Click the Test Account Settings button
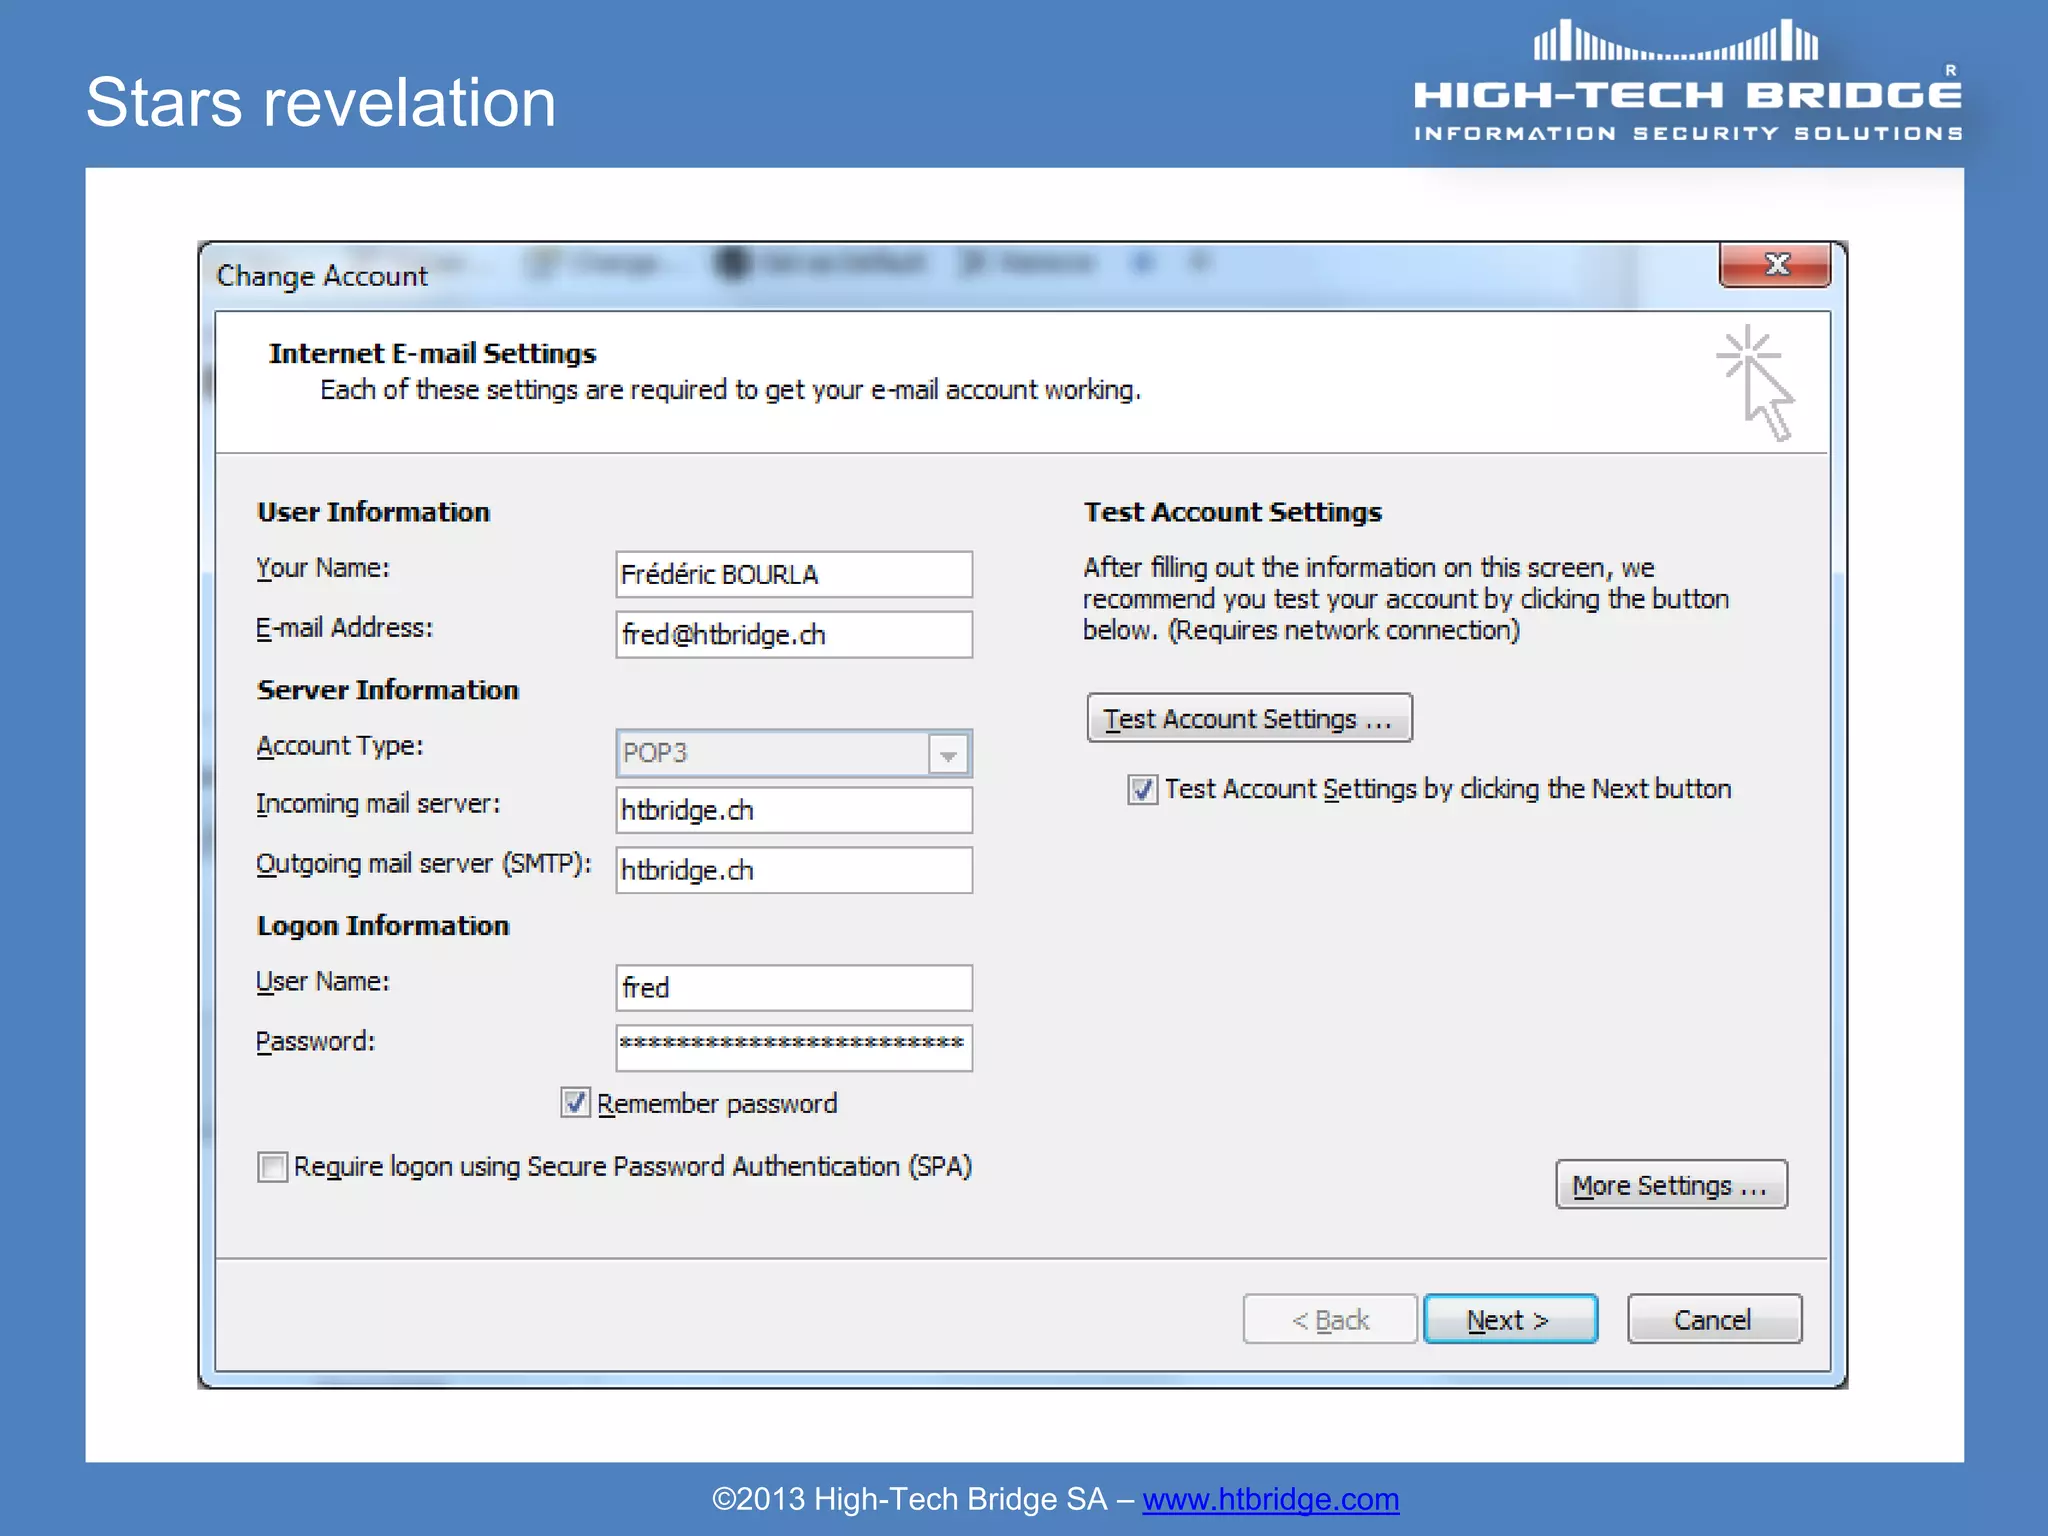This screenshot has width=2048, height=1536. tap(1249, 719)
